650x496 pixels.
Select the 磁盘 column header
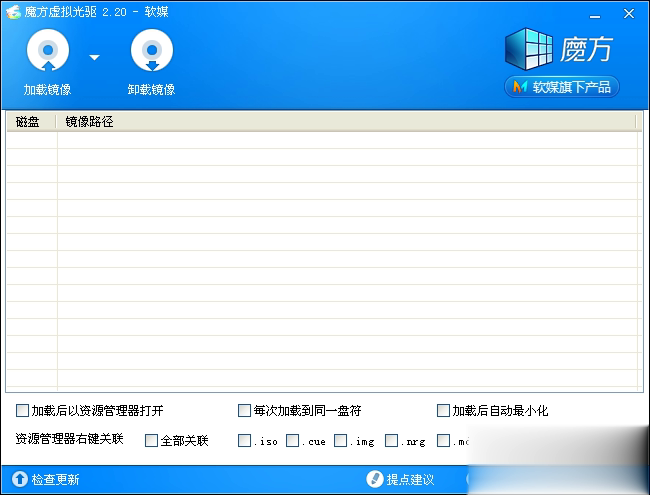(31, 122)
